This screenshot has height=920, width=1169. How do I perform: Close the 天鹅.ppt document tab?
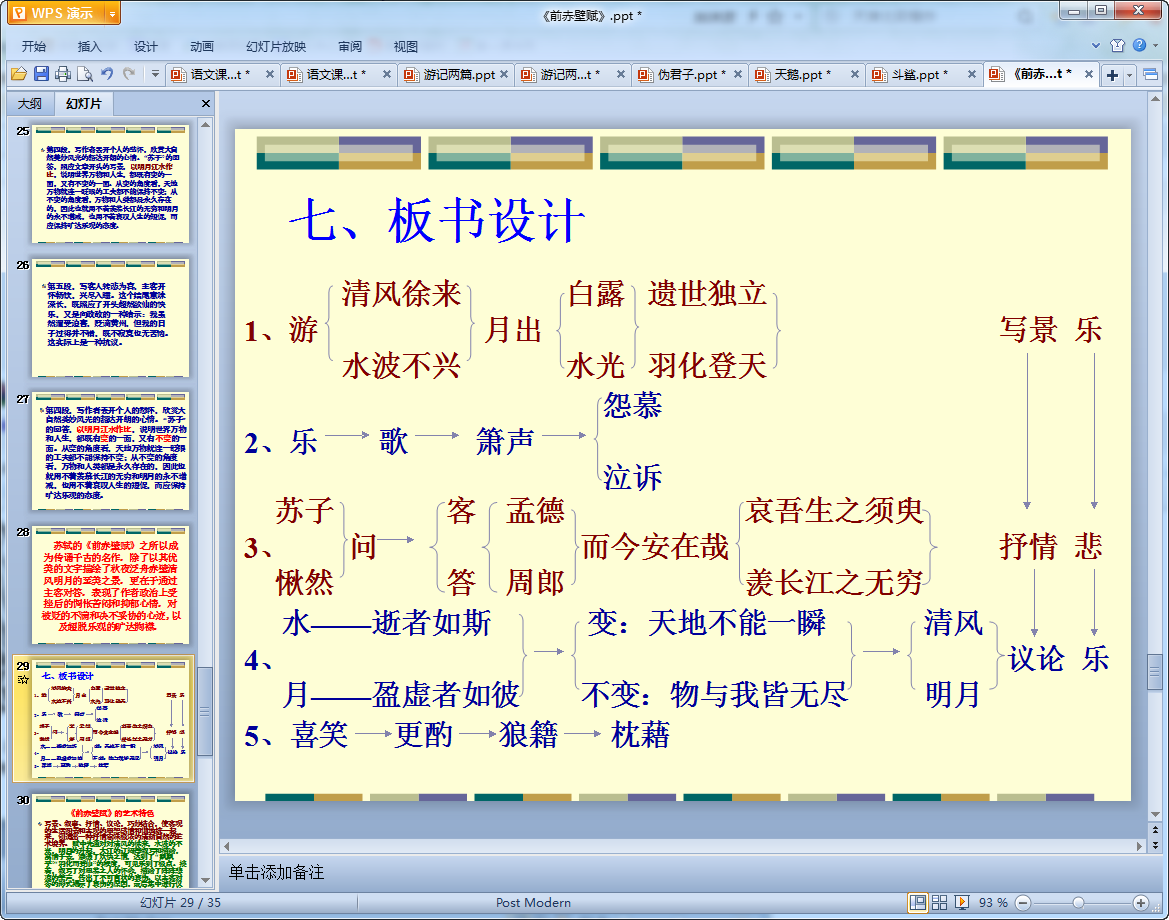click(854, 74)
